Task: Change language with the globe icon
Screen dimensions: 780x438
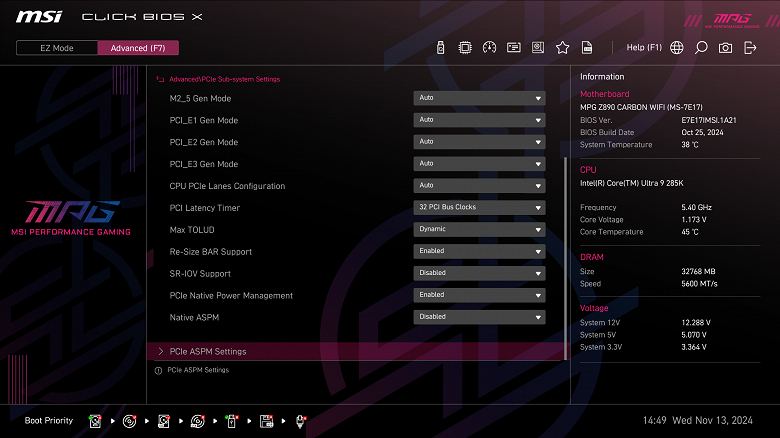Action: pyautogui.click(x=677, y=48)
